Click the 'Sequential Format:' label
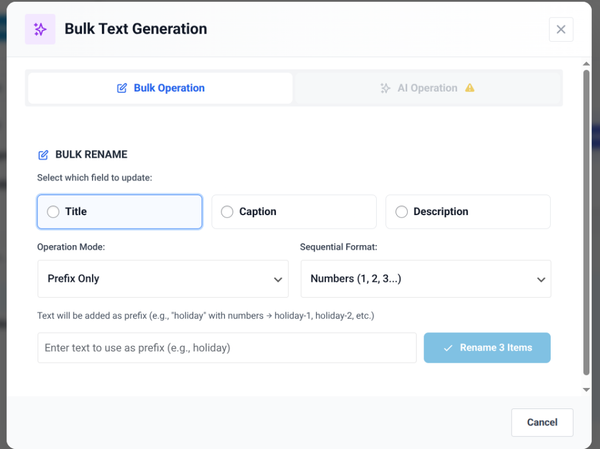The height and width of the screenshot is (449, 600). pos(338,247)
